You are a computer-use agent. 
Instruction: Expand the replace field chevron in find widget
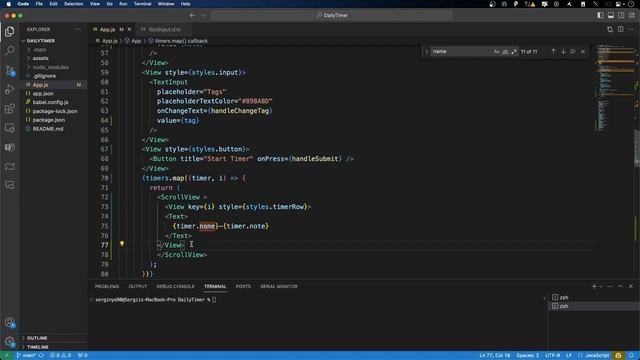click(427, 51)
